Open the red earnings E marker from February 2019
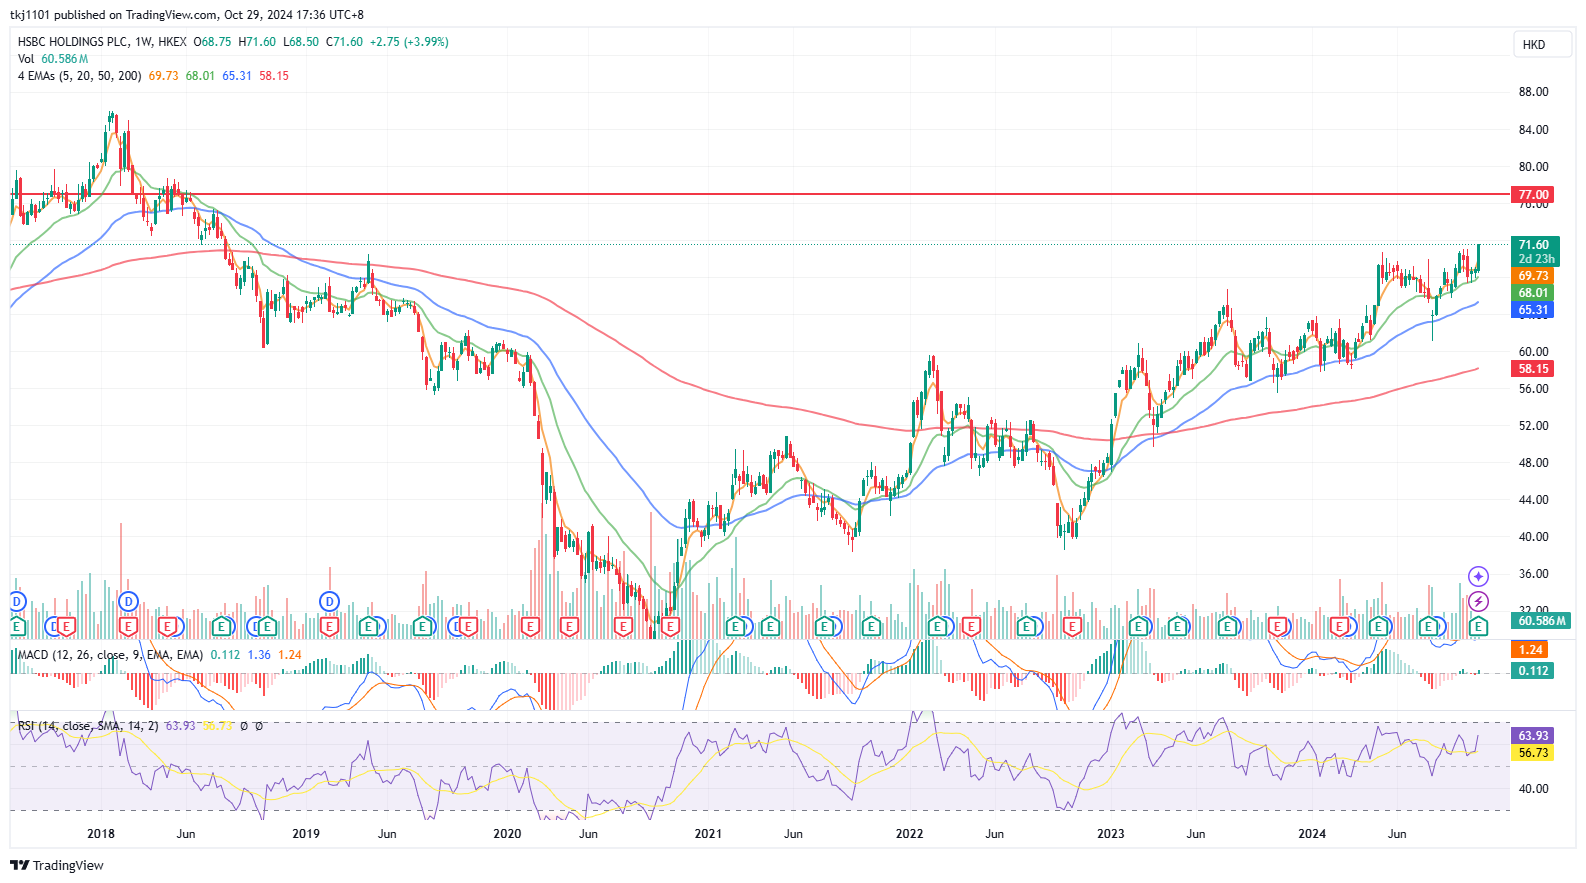Screen dimensions: 1586x883 pyautogui.click(x=329, y=627)
